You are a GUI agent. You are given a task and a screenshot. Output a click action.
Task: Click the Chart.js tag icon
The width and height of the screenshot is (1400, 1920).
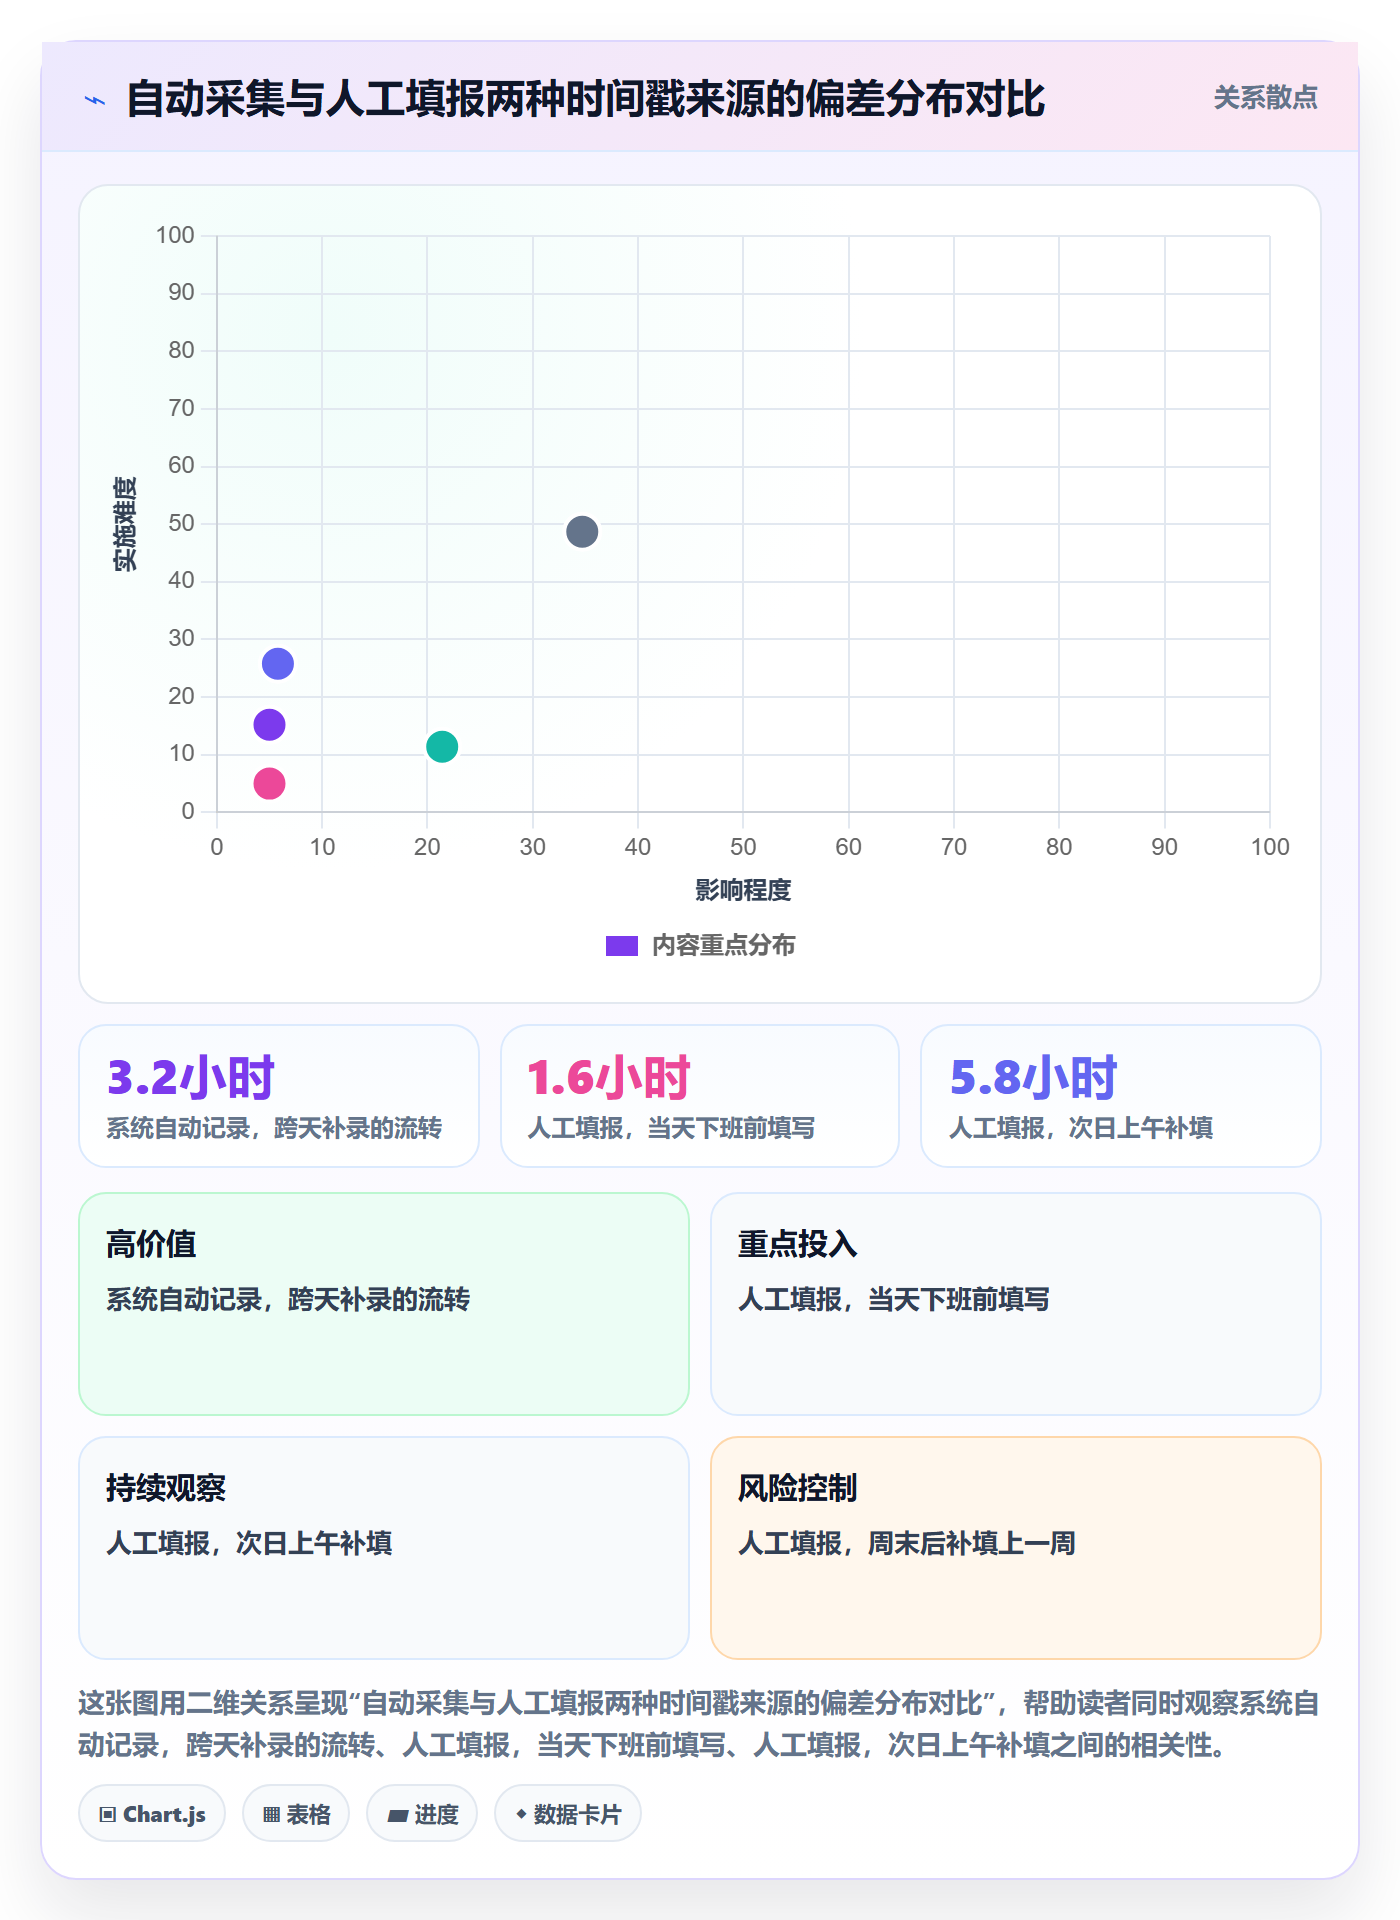click(108, 1815)
